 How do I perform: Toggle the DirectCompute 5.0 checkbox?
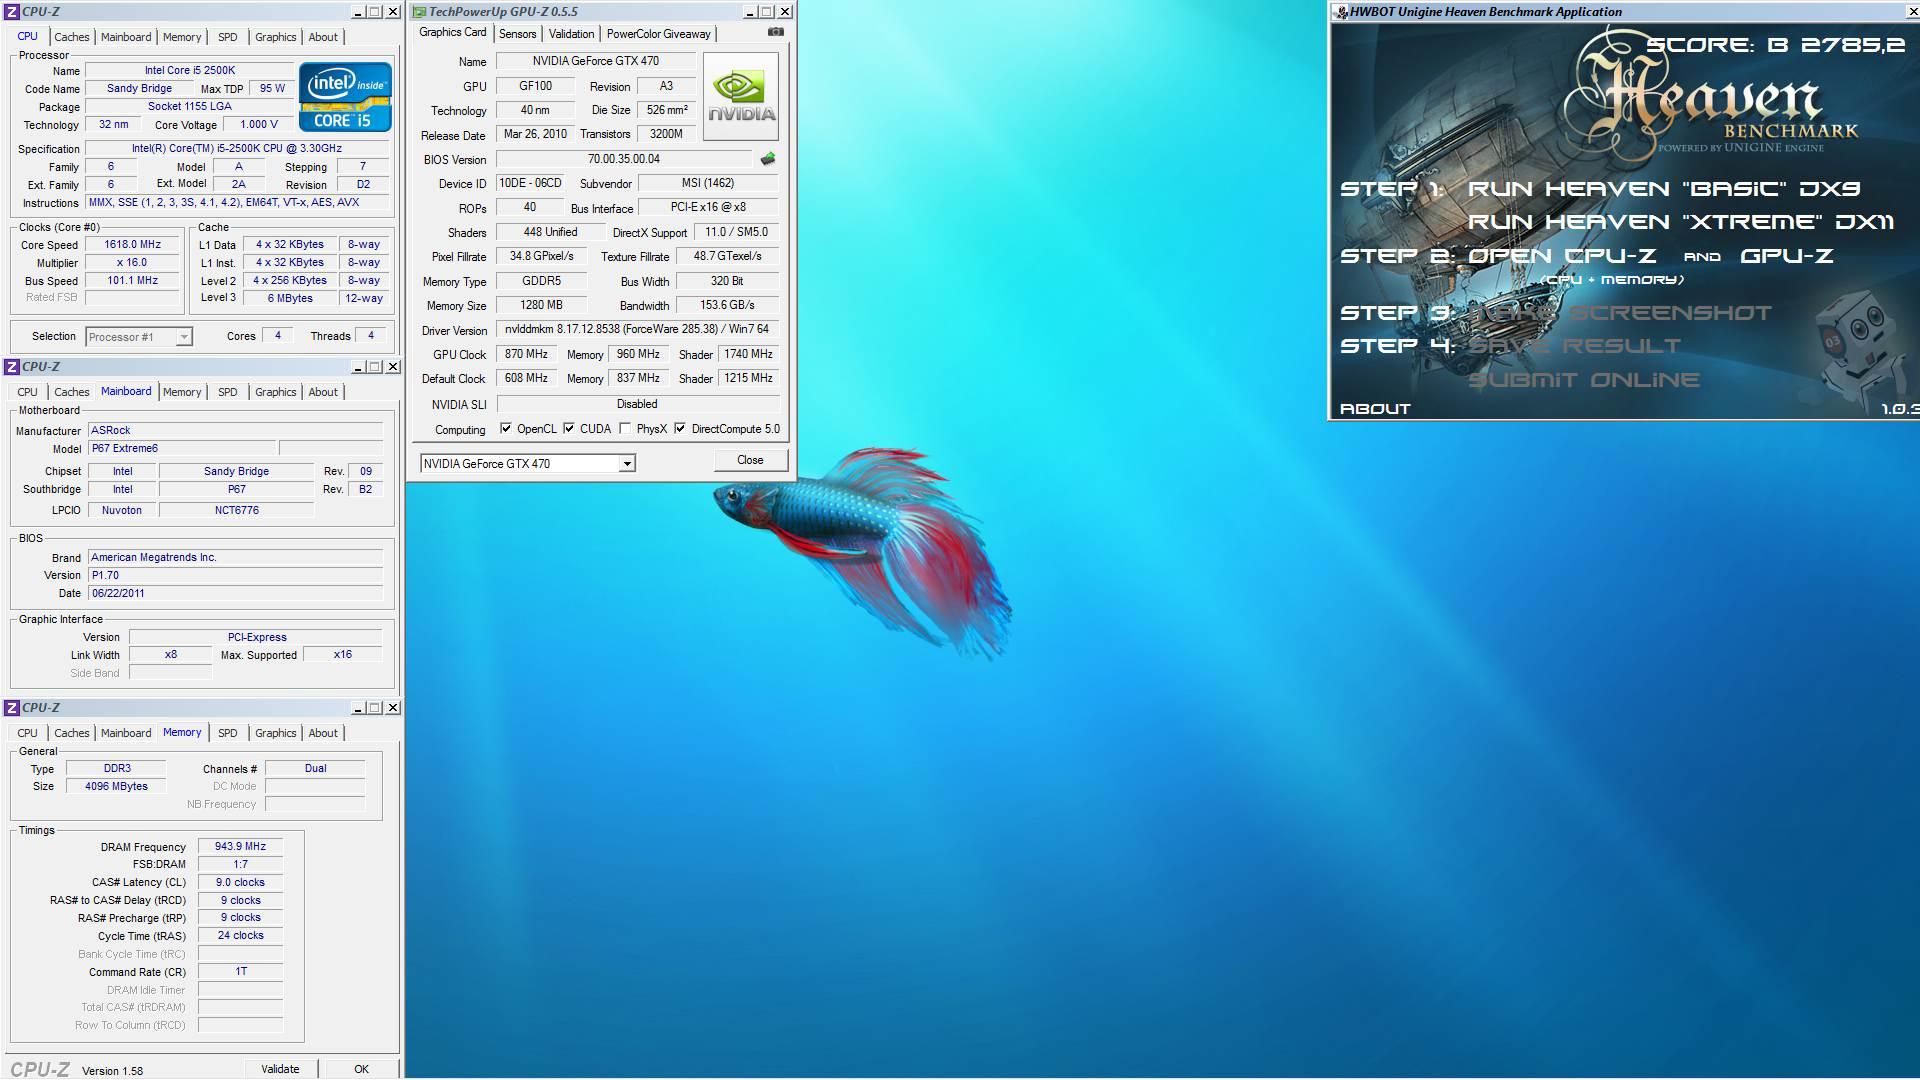coord(680,429)
